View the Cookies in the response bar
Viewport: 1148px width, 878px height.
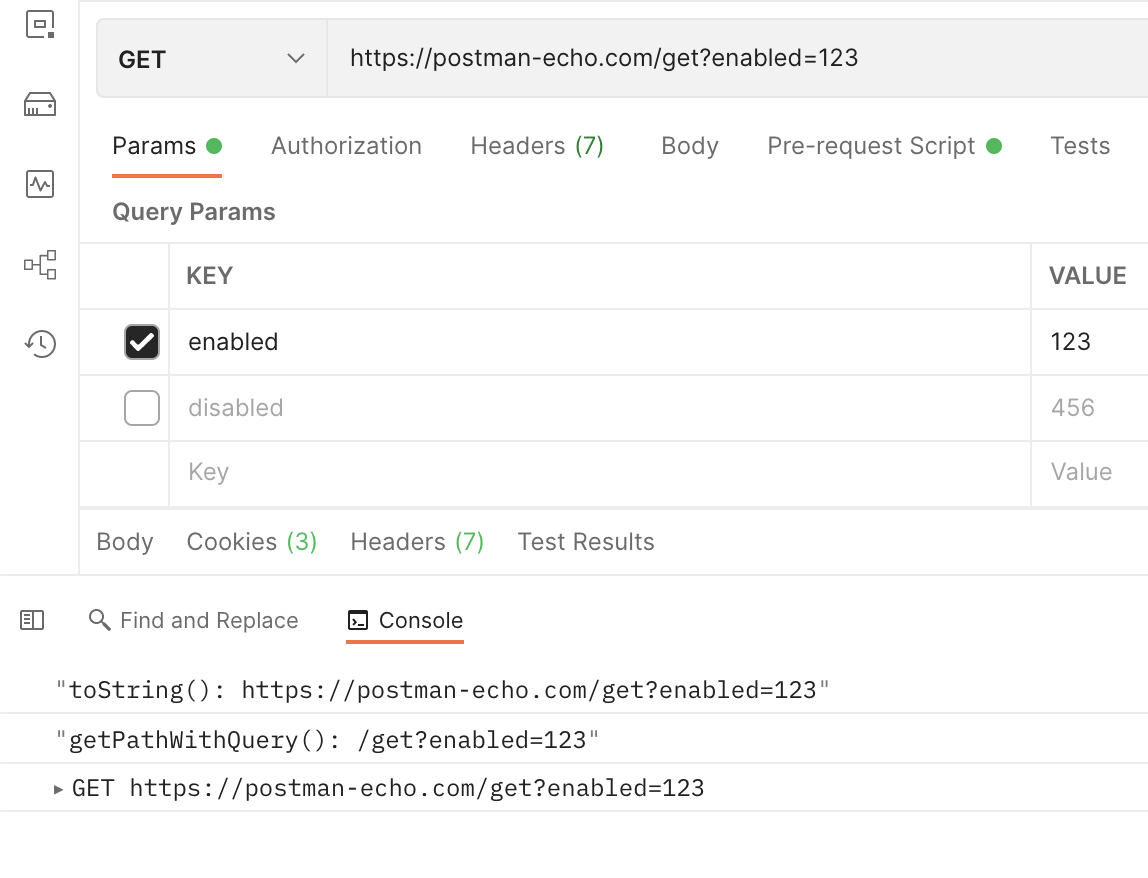pyautogui.click(x=251, y=541)
